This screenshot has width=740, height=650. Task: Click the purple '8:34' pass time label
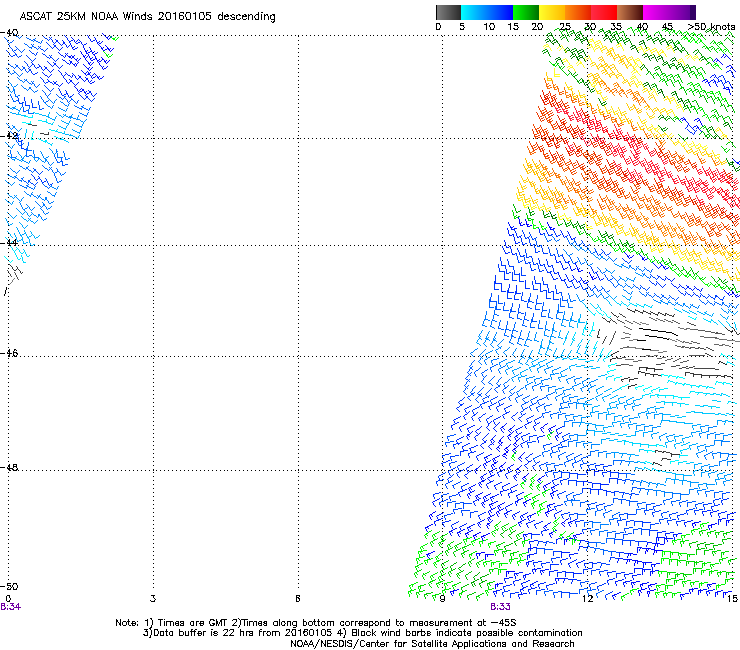point(10,607)
